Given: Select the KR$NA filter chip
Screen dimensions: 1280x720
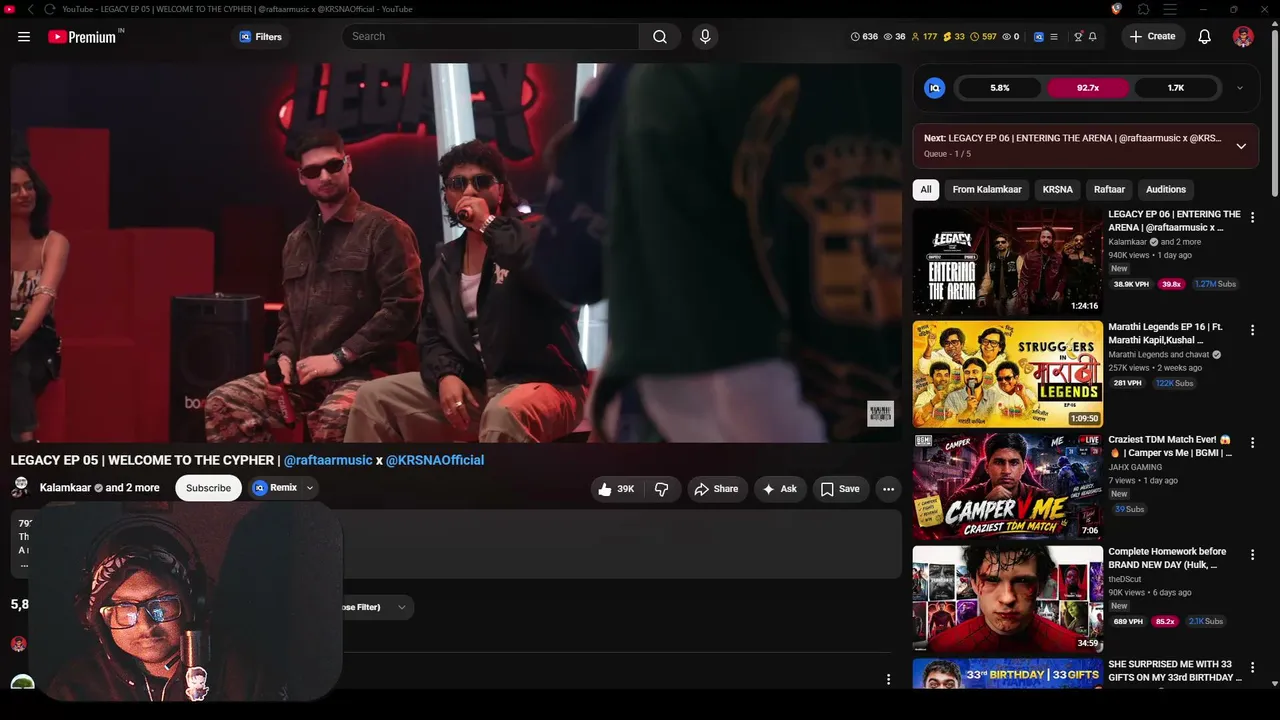Looking at the screenshot, I should [1058, 189].
